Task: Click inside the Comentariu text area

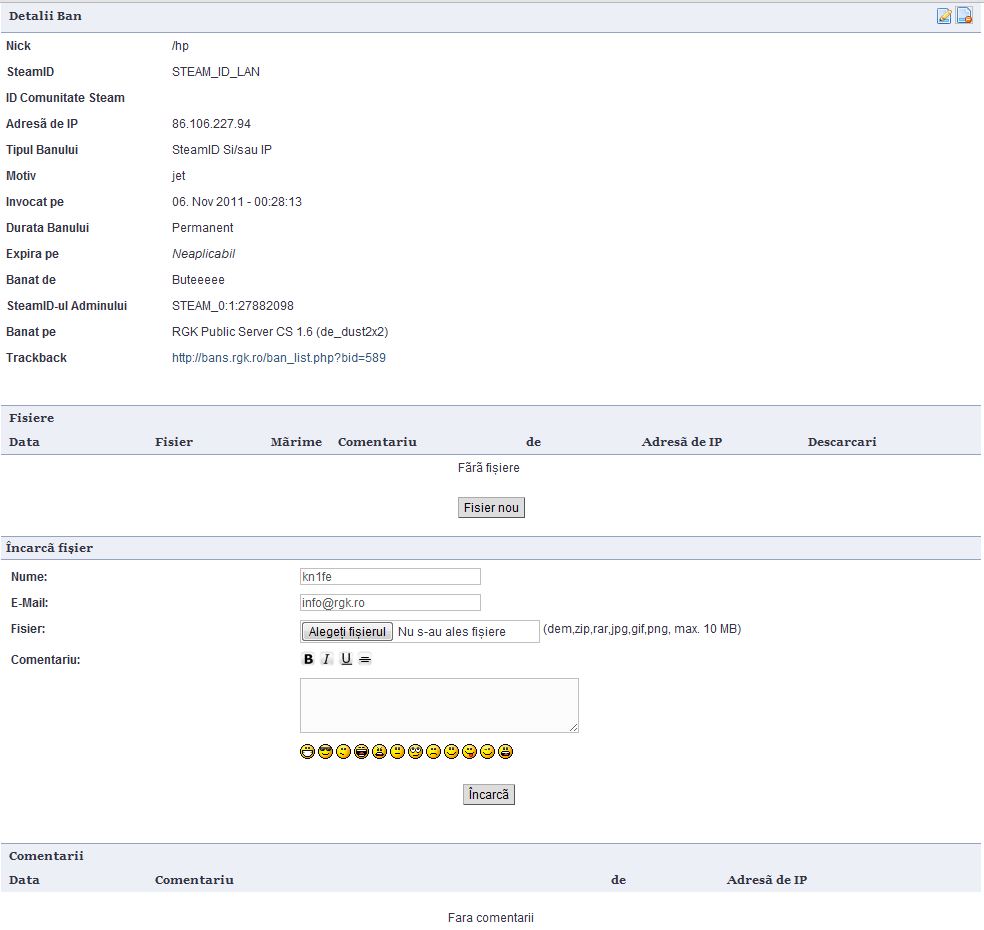Action: (x=439, y=705)
